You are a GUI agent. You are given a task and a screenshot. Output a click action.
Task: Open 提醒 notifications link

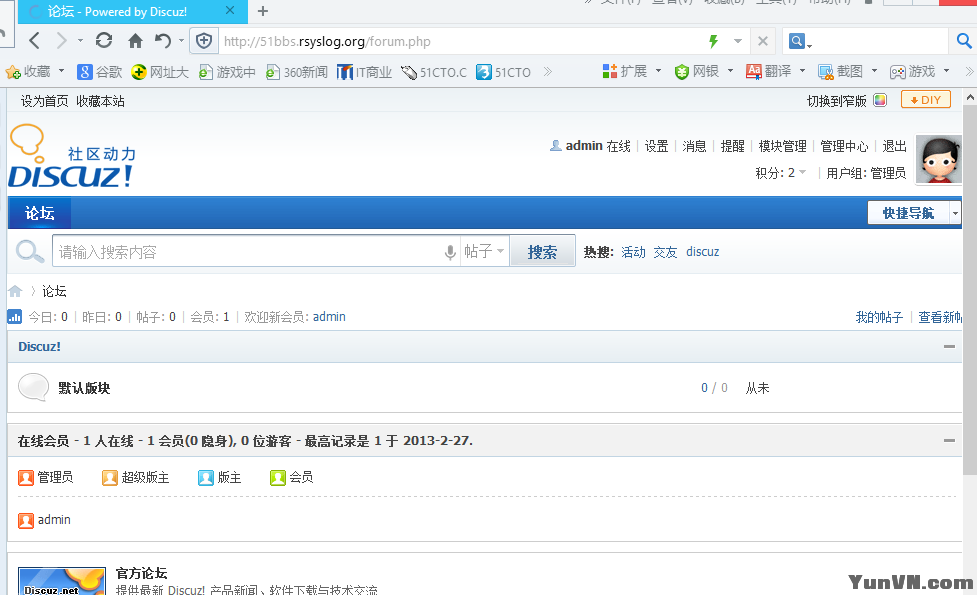pos(732,146)
